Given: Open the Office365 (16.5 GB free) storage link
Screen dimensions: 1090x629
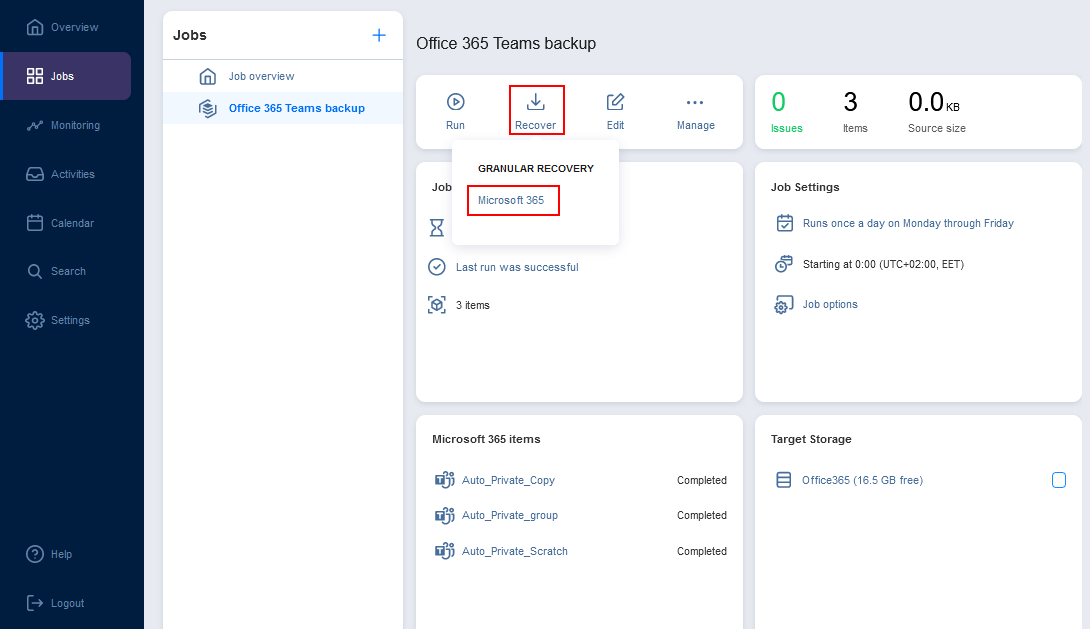Looking at the screenshot, I should pos(862,480).
